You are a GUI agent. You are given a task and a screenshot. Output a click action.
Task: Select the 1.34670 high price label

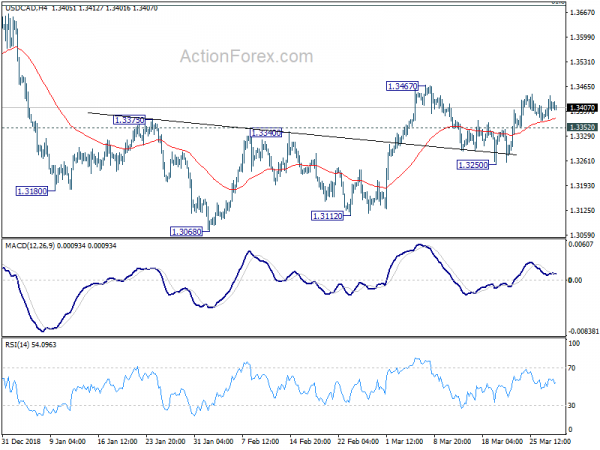point(402,86)
